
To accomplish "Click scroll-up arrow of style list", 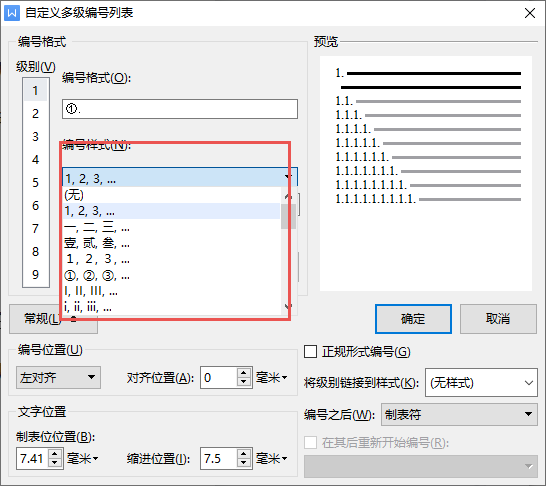I will pyautogui.click(x=288, y=196).
